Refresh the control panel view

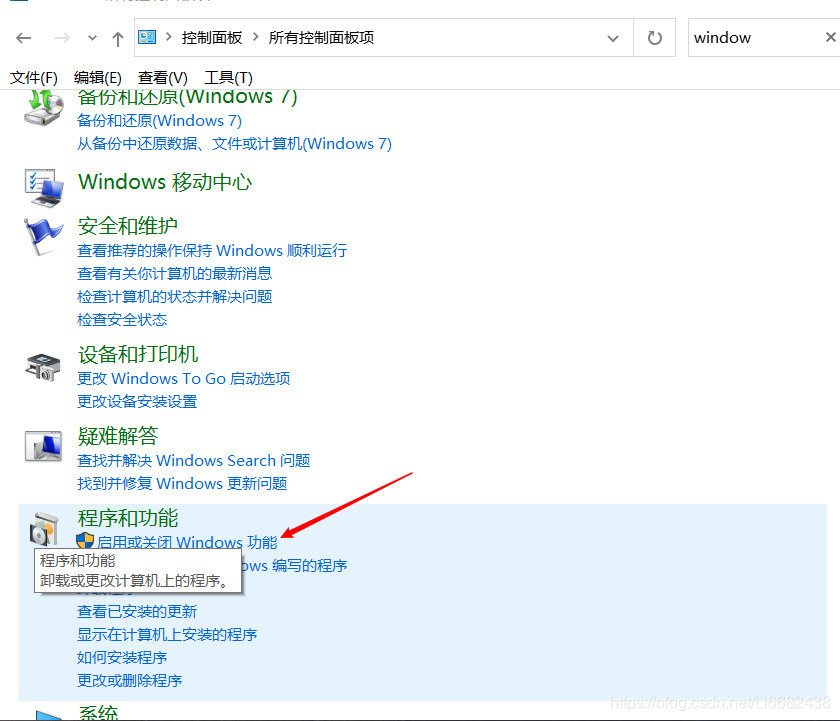pyautogui.click(x=655, y=38)
